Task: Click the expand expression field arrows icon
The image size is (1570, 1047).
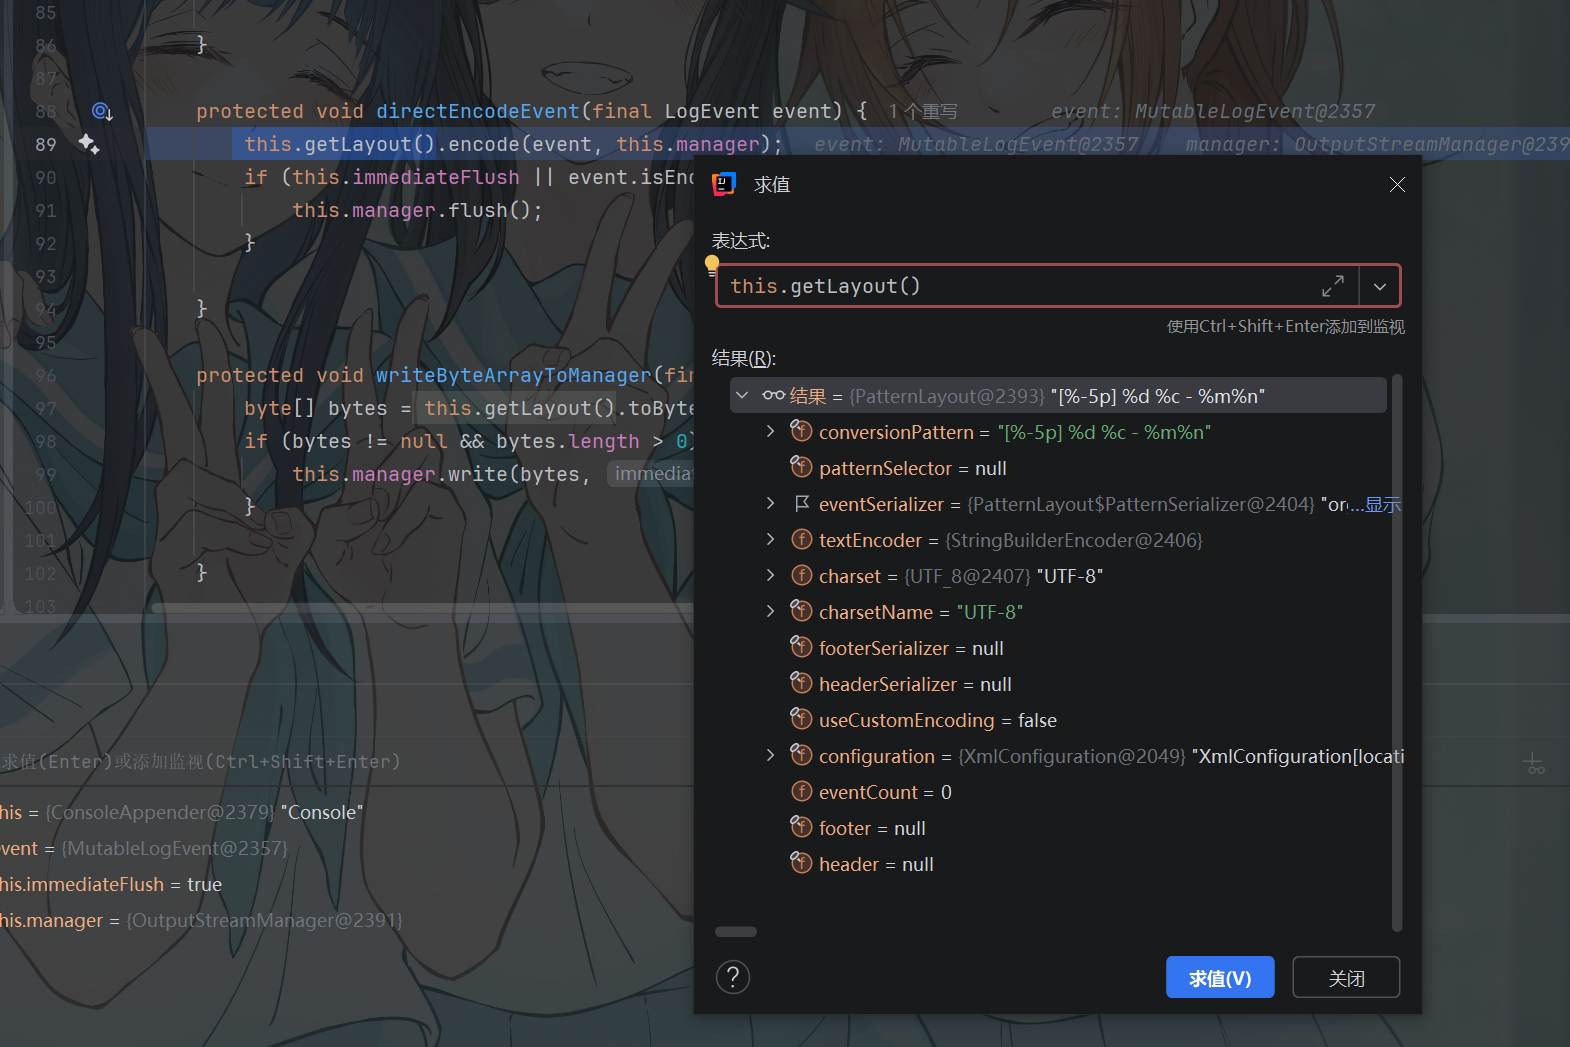Action: [x=1333, y=286]
